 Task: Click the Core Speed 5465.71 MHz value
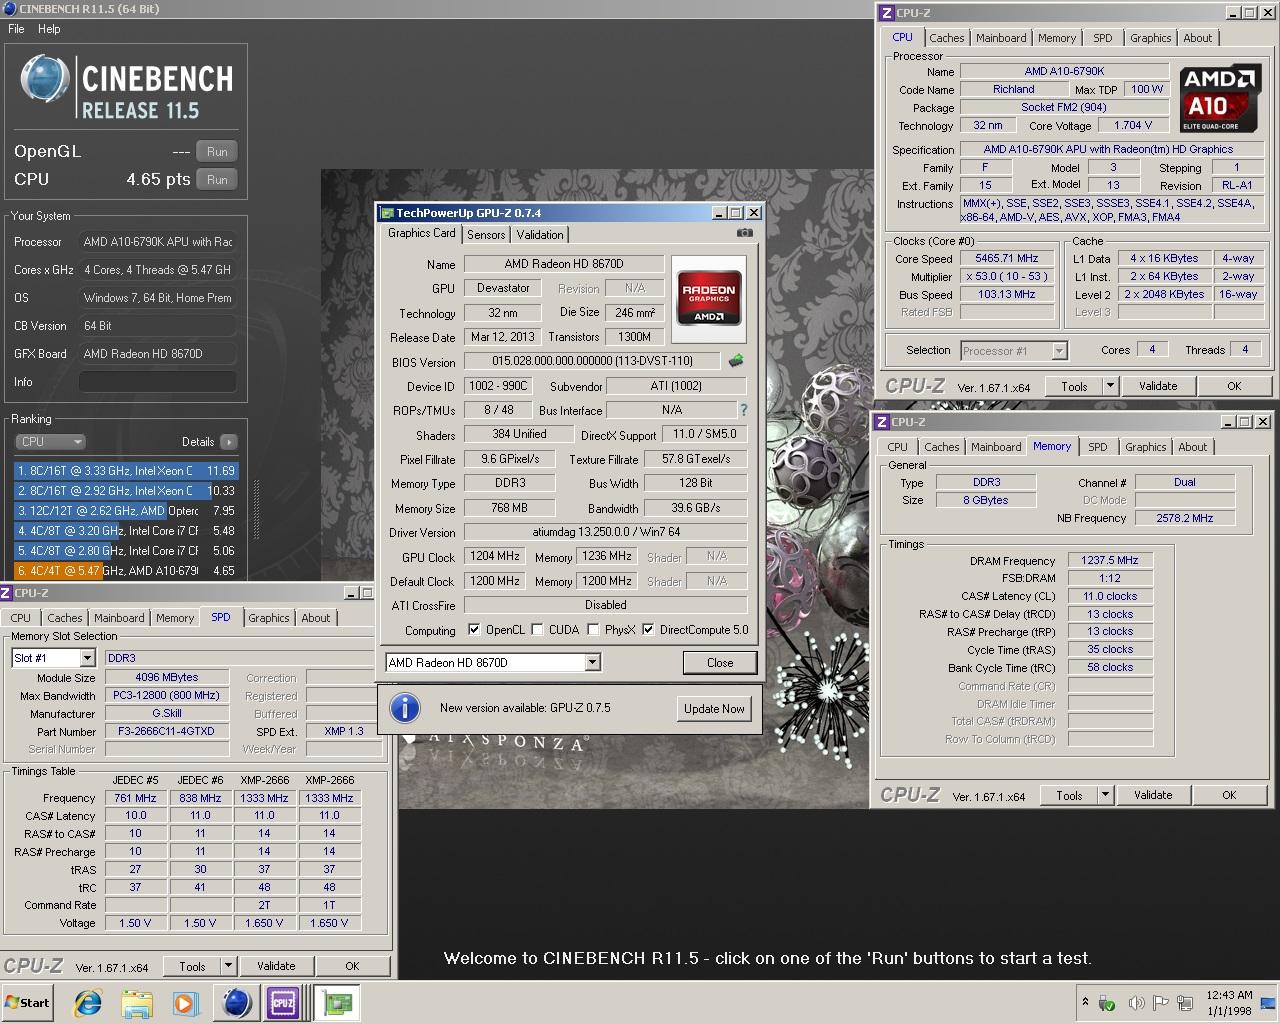pos(1007,258)
